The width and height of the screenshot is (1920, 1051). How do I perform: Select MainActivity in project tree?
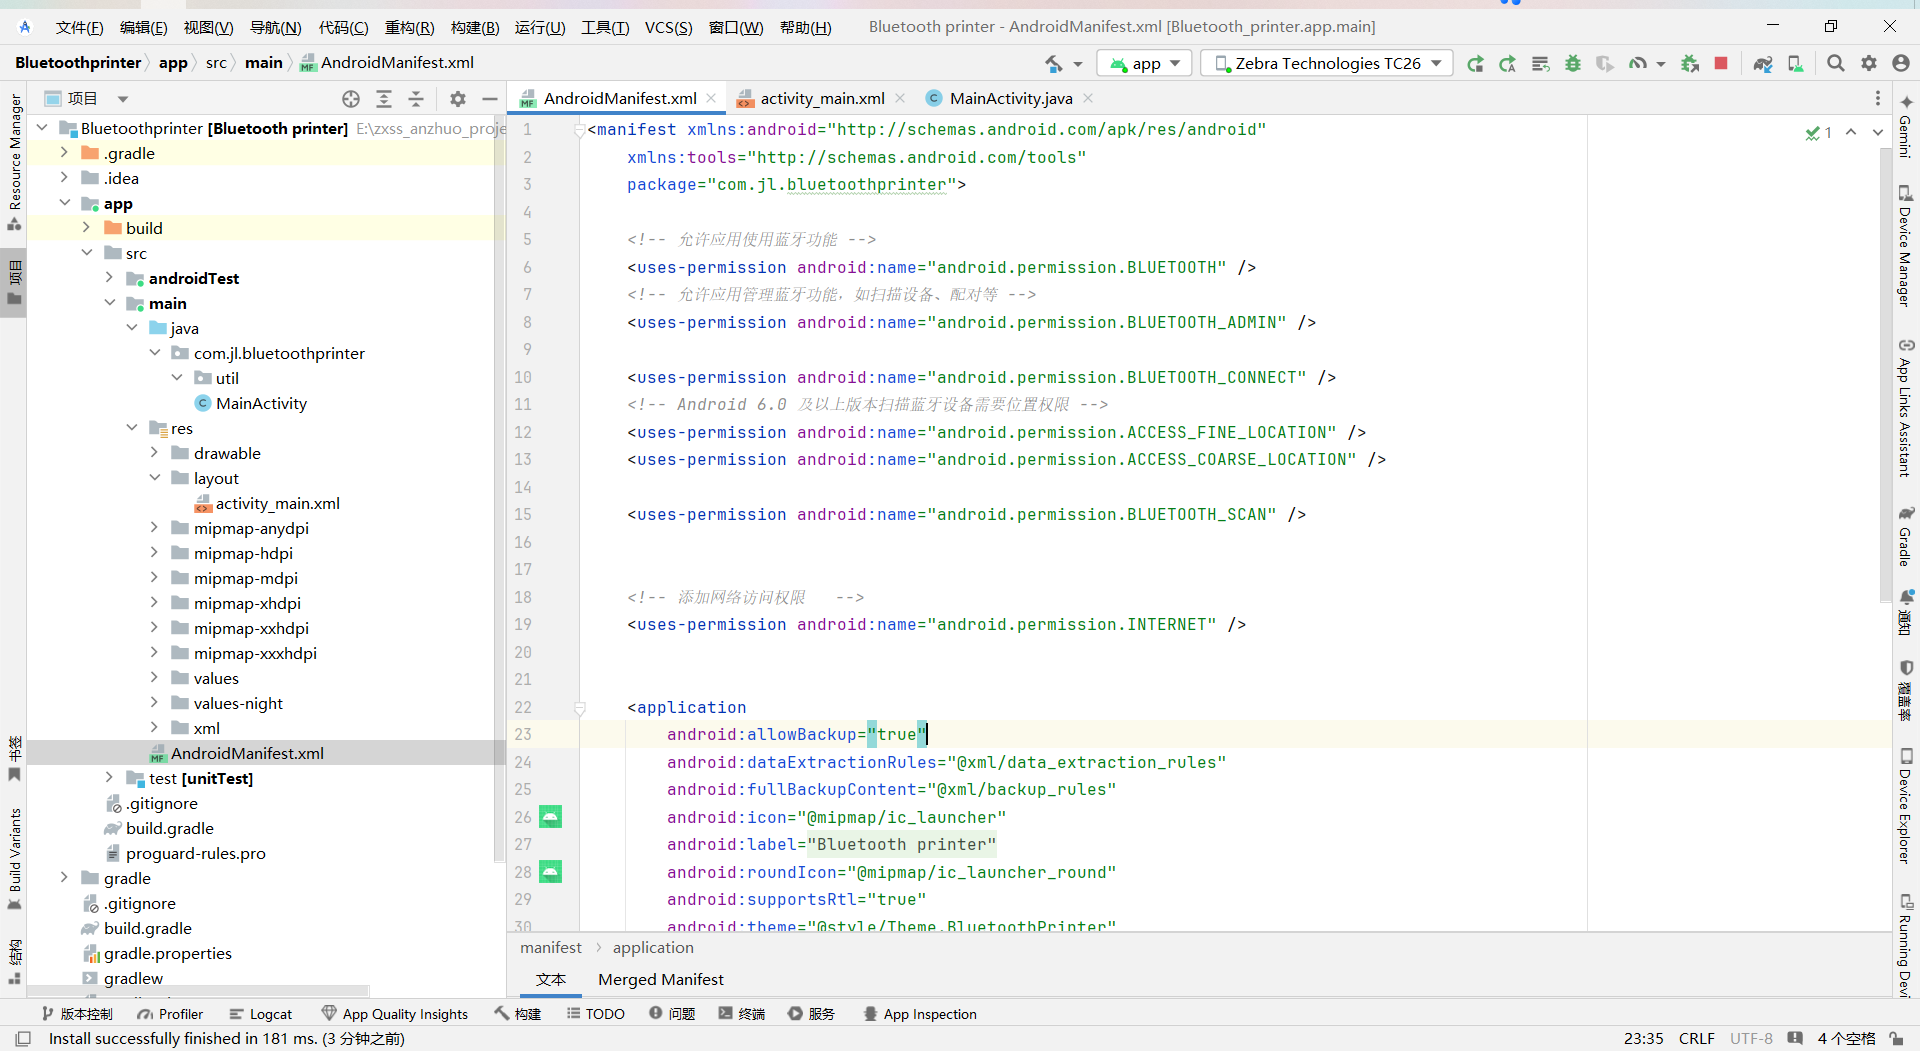pos(261,403)
